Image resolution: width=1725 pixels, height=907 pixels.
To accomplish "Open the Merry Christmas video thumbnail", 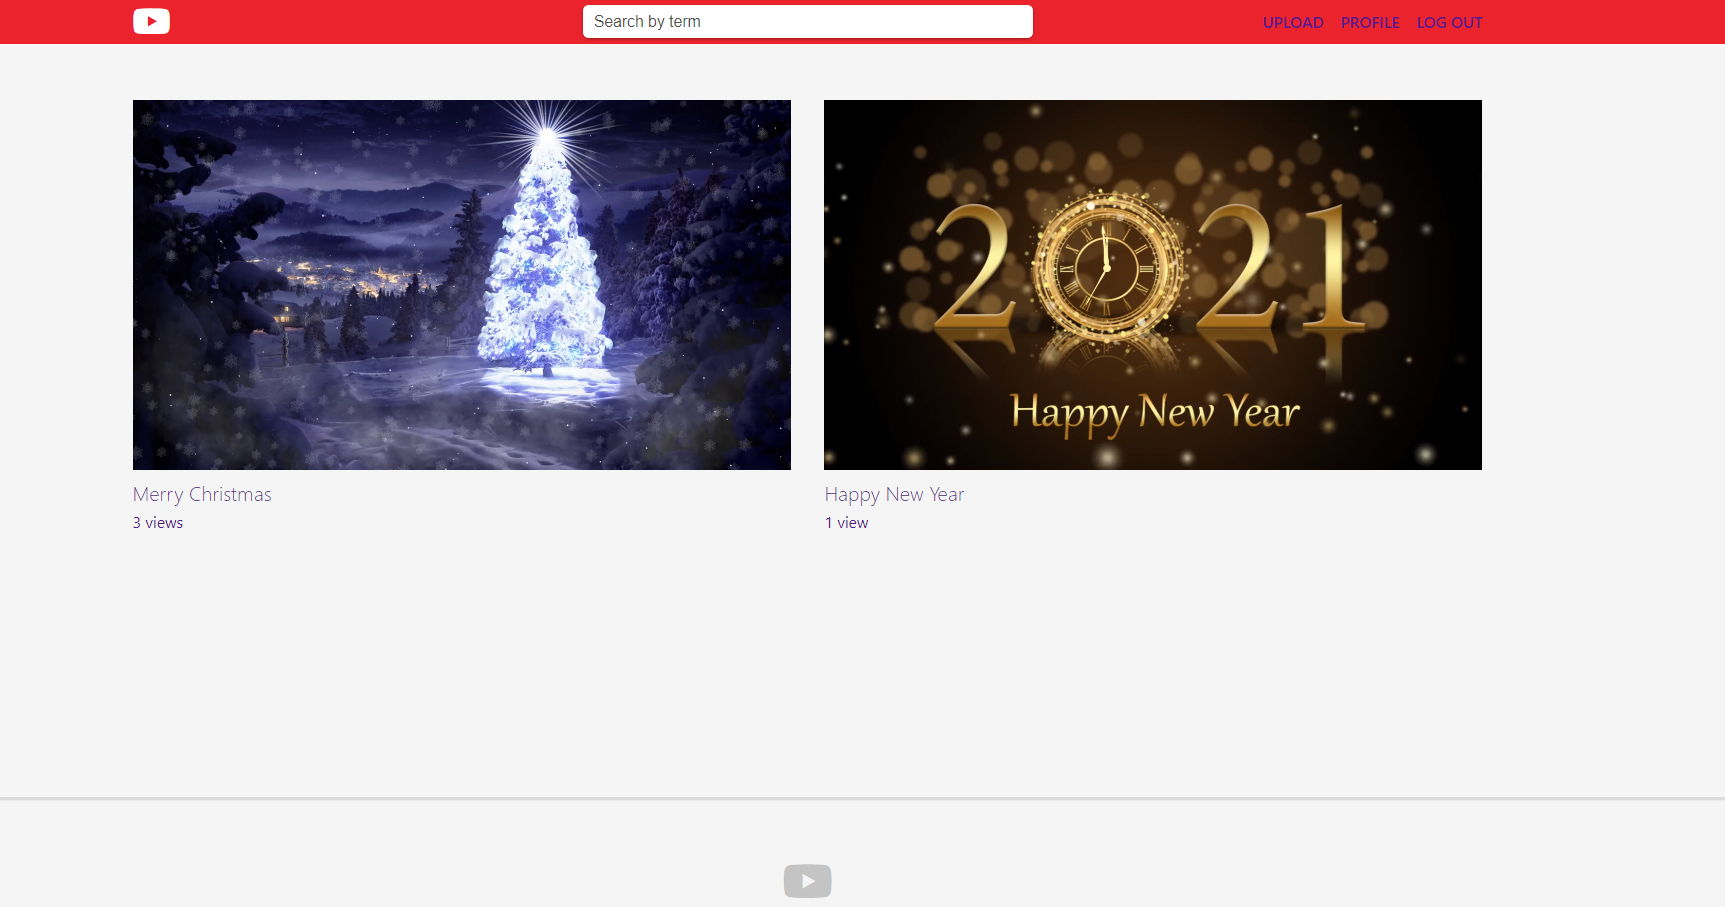I will (x=461, y=284).
